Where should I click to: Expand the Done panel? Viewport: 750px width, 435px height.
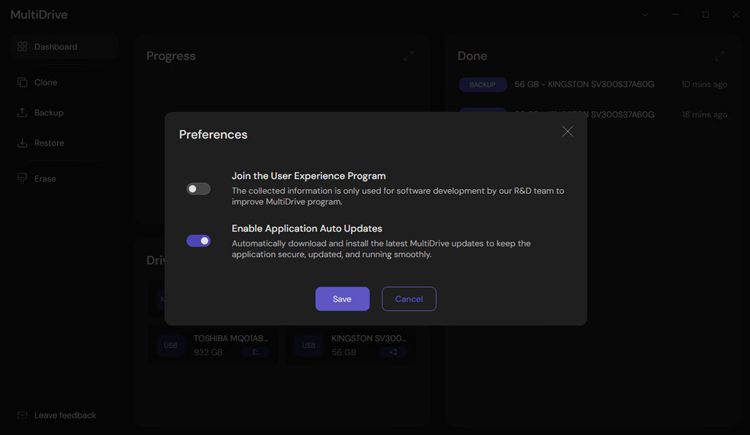(x=719, y=56)
